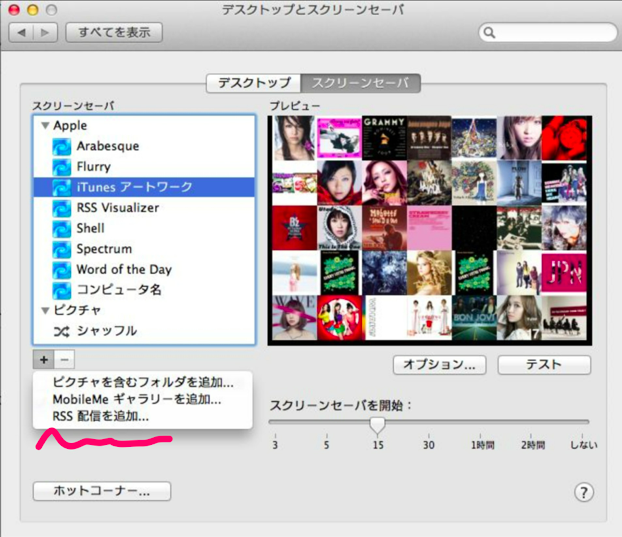
Task: Select the RSS Visualizer row
Action: point(144,208)
